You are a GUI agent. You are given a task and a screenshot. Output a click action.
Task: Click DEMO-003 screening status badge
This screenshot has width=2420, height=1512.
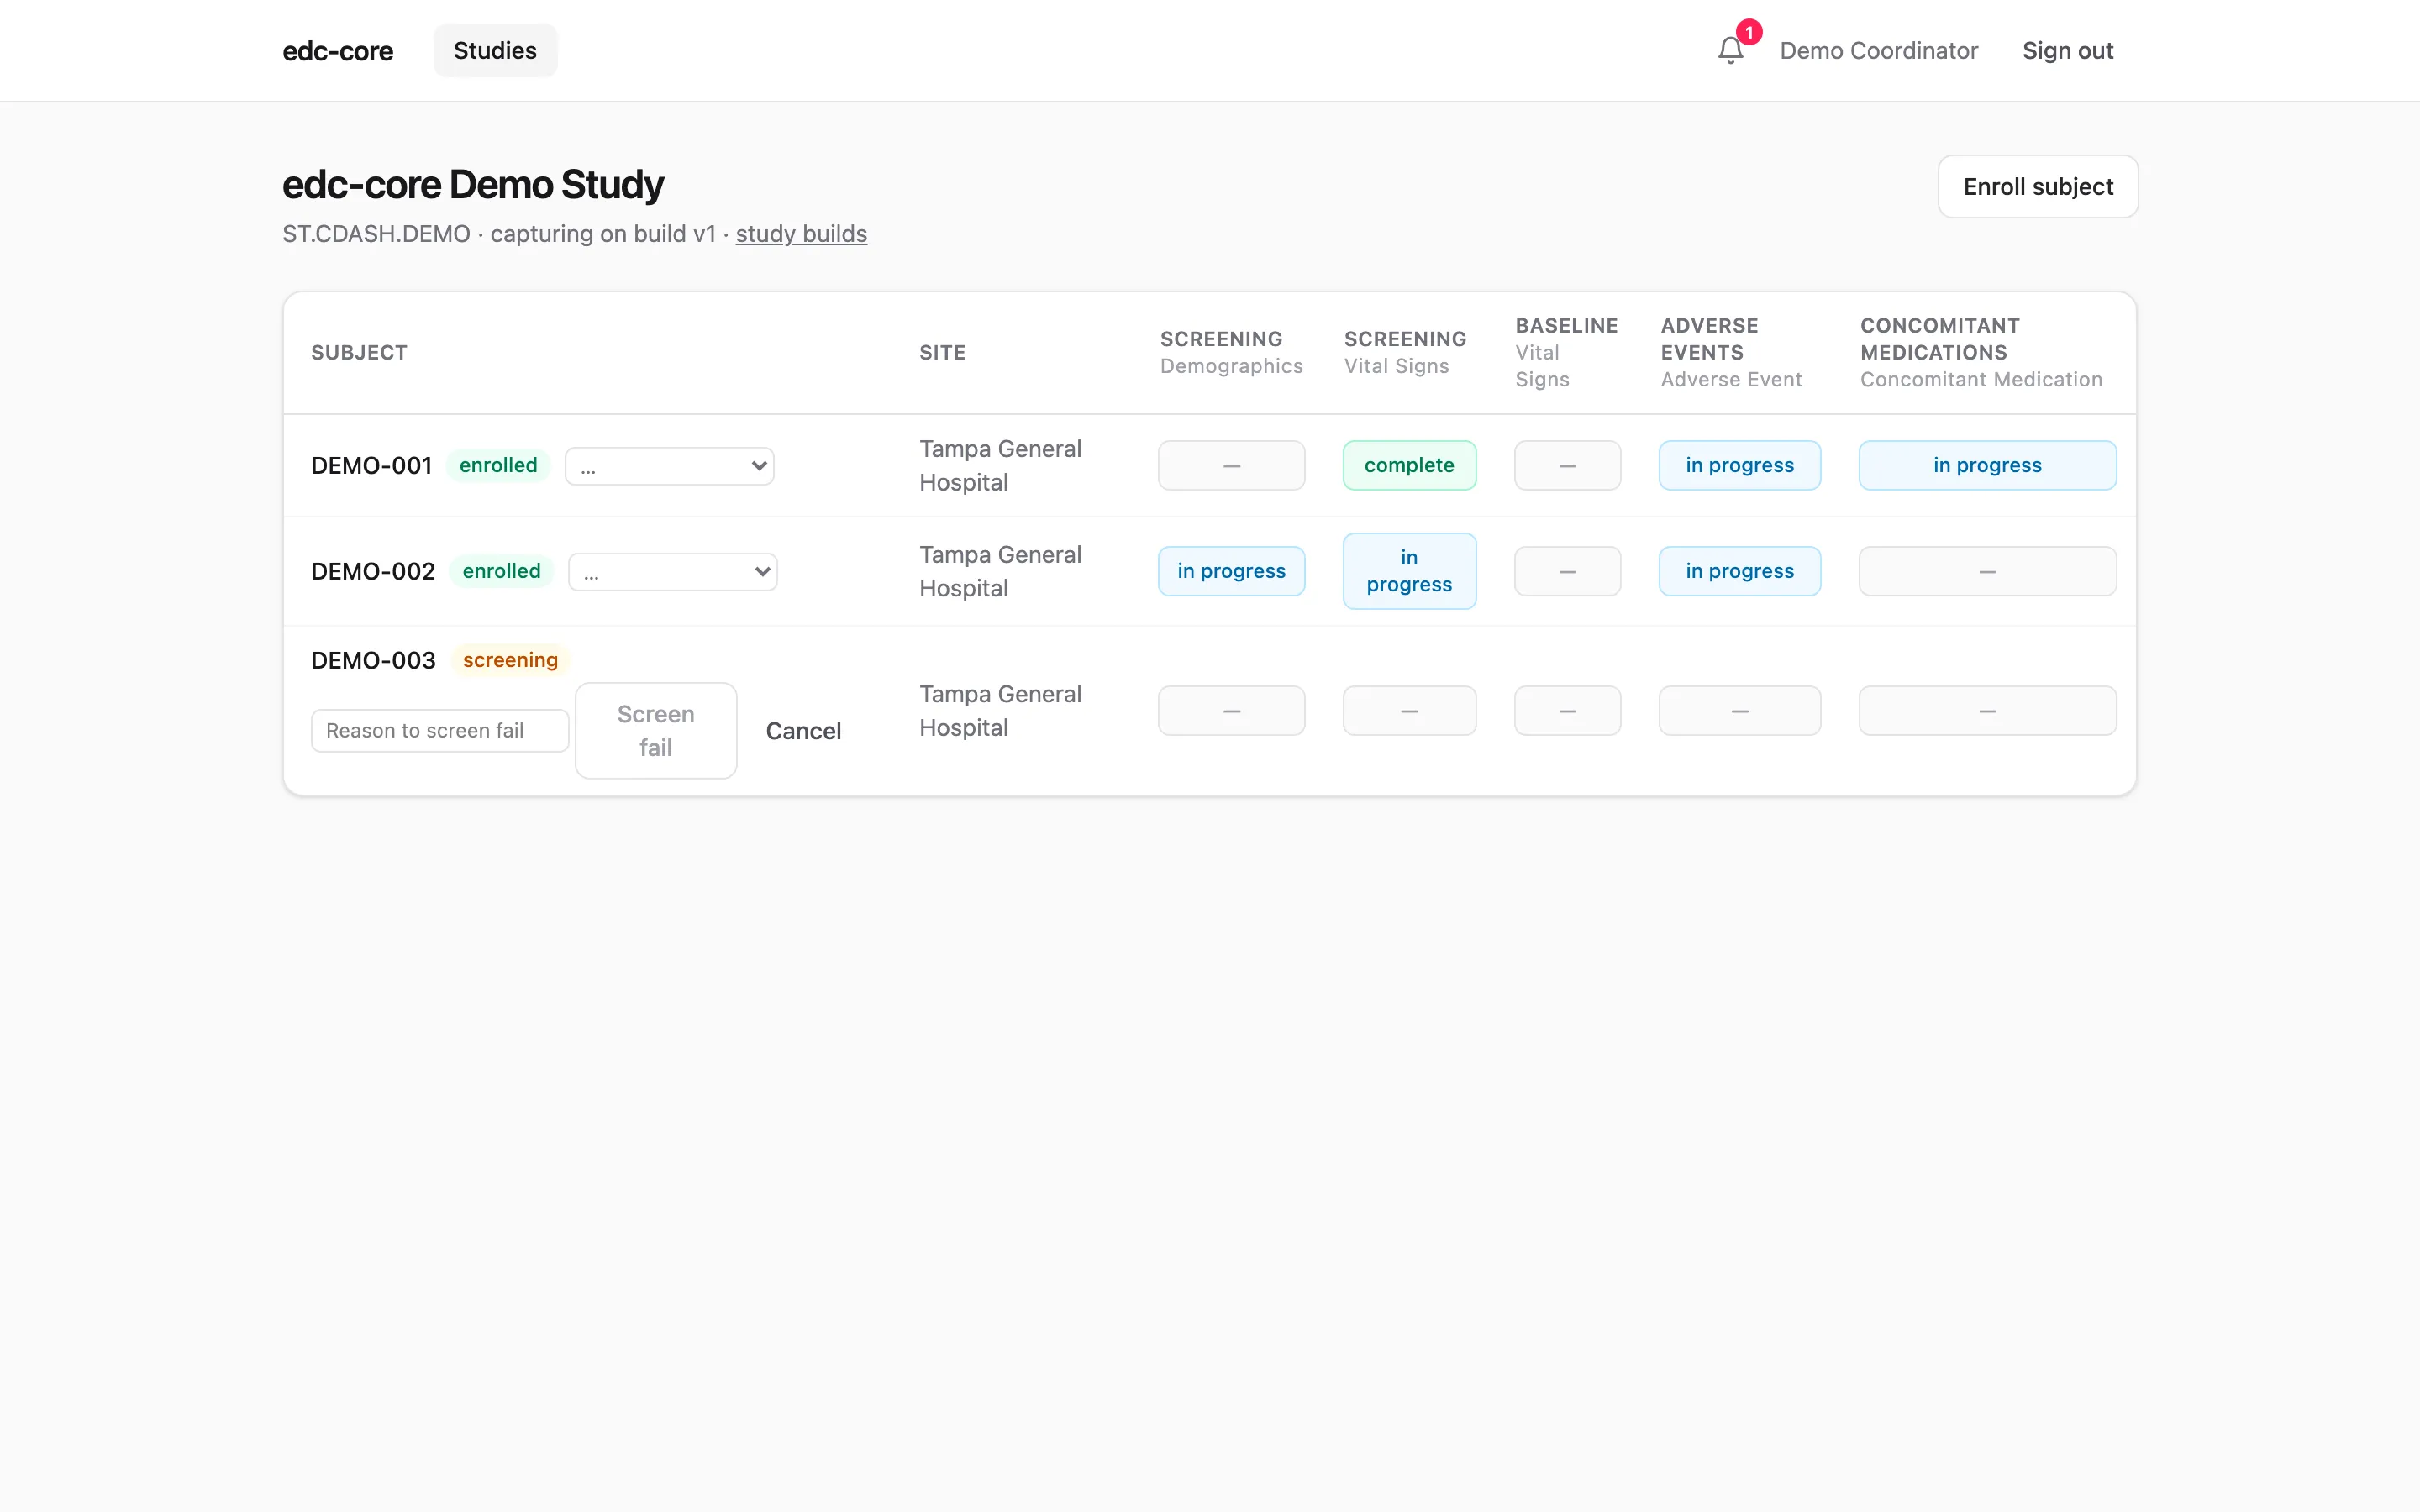tap(510, 661)
